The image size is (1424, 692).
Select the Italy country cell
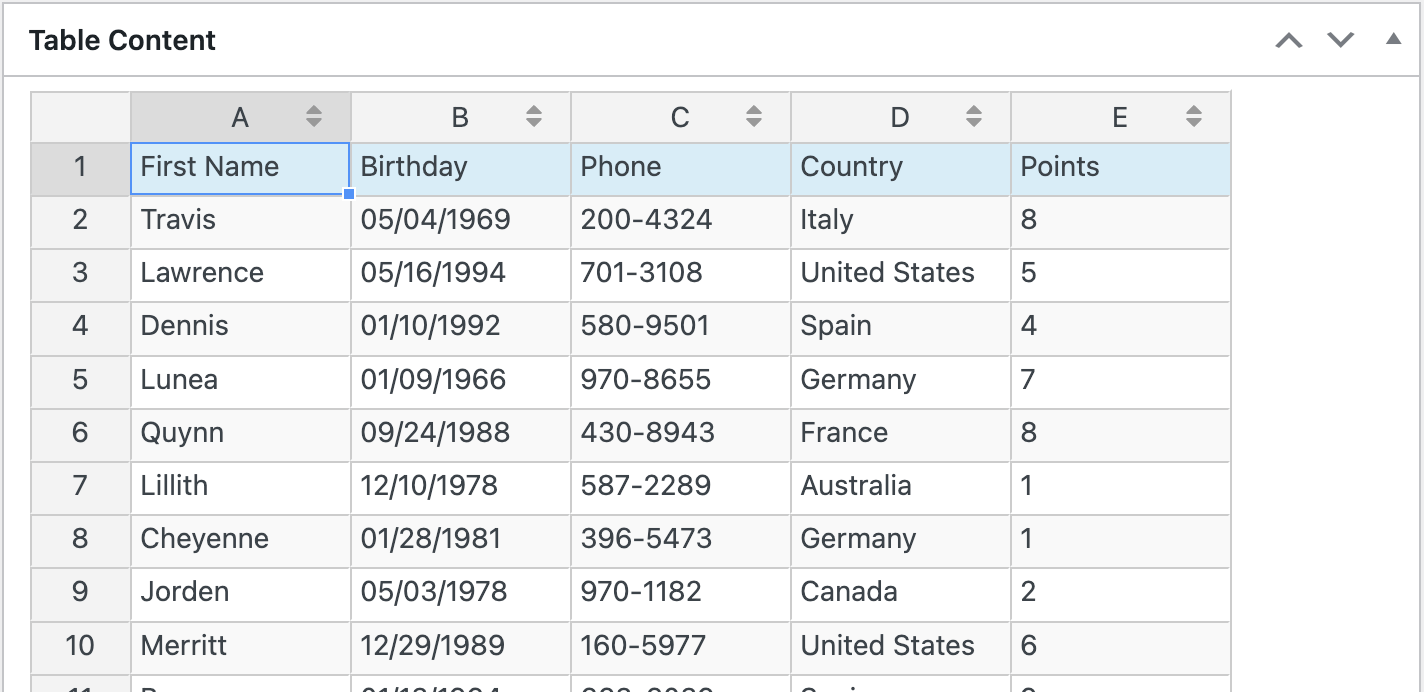click(900, 222)
